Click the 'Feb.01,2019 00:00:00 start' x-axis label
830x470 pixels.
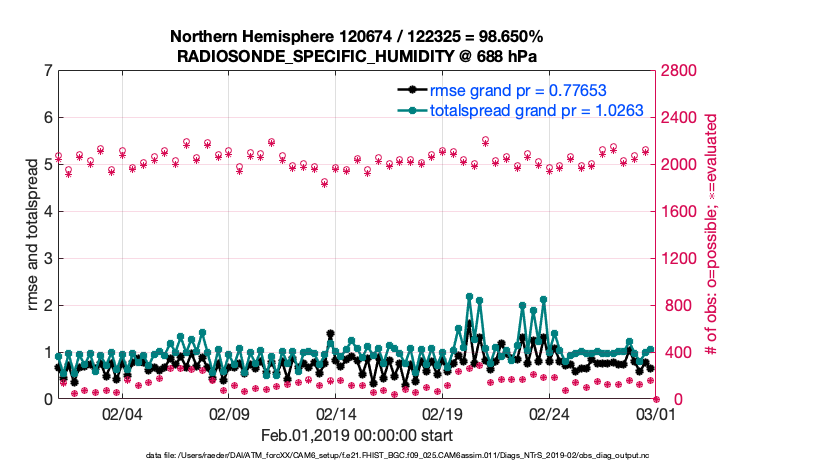coord(357,435)
